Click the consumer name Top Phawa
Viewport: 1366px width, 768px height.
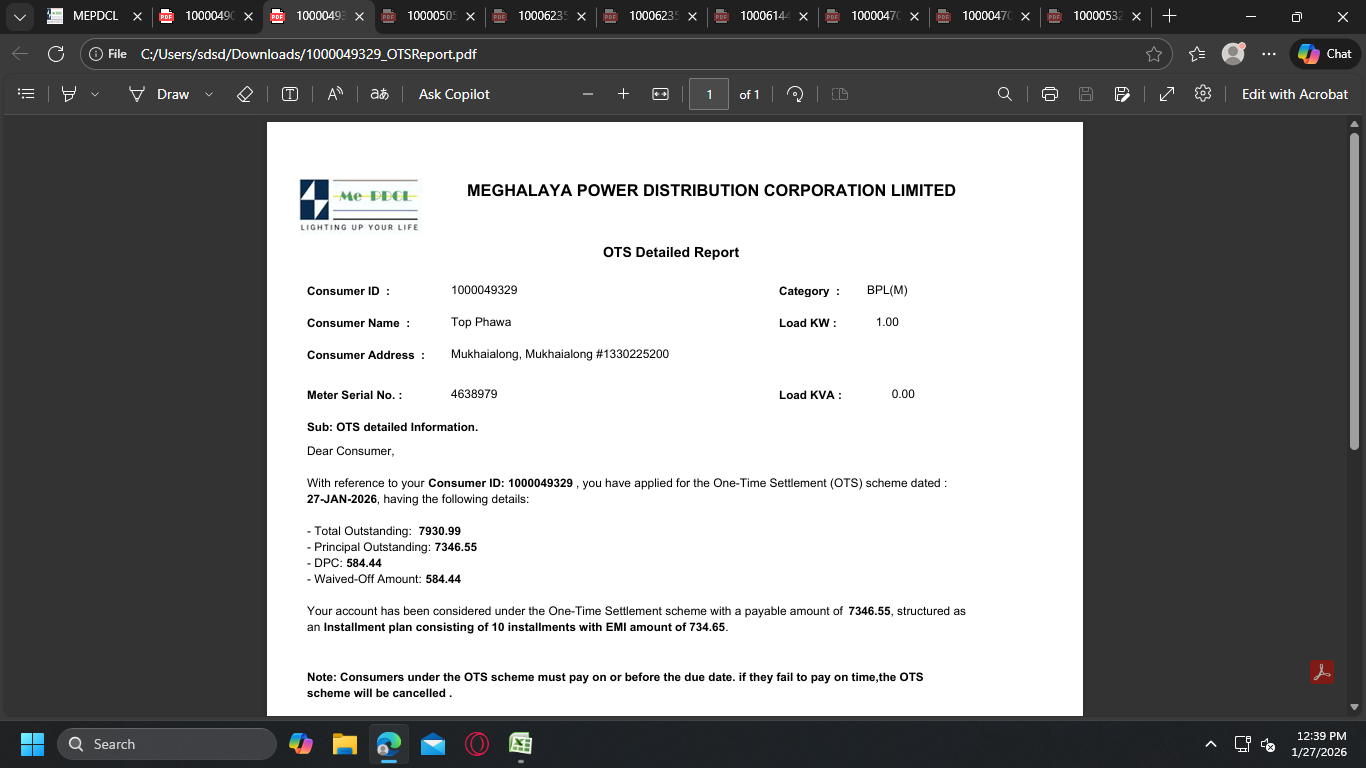(481, 322)
